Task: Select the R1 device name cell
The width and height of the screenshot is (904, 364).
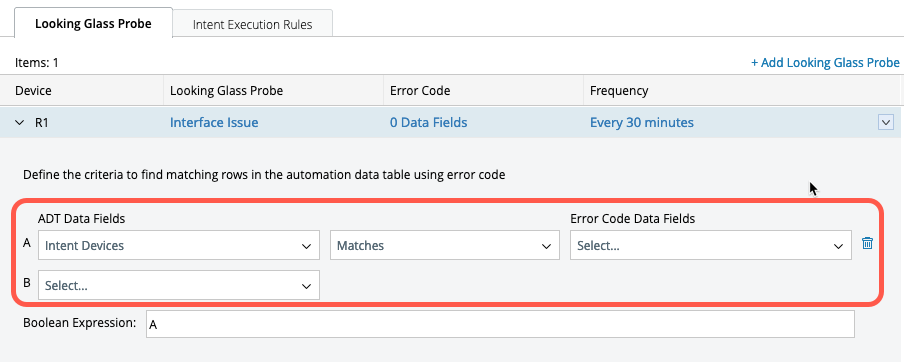Action: coord(42,122)
